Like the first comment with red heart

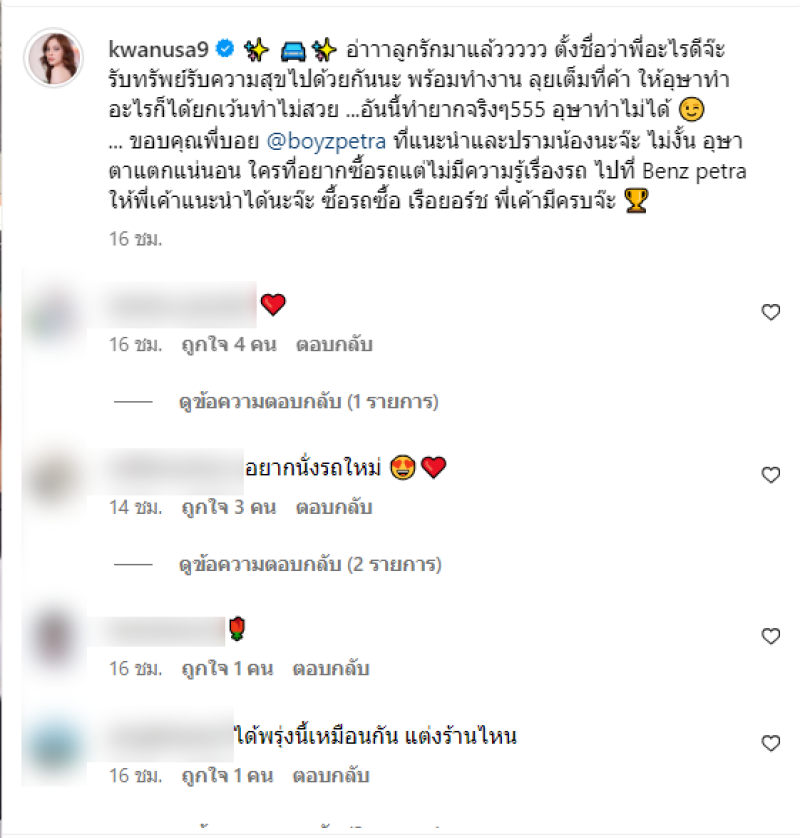pos(771,312)
